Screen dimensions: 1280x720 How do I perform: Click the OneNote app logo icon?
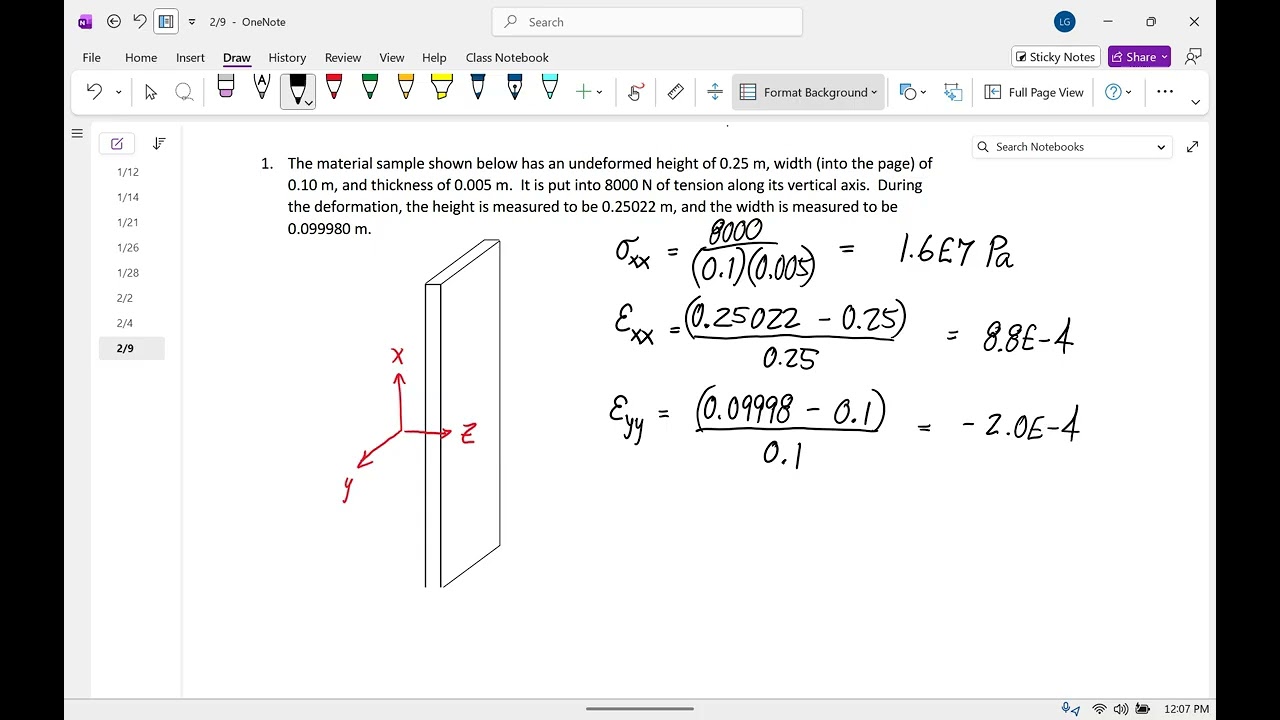tap(85, 21)
